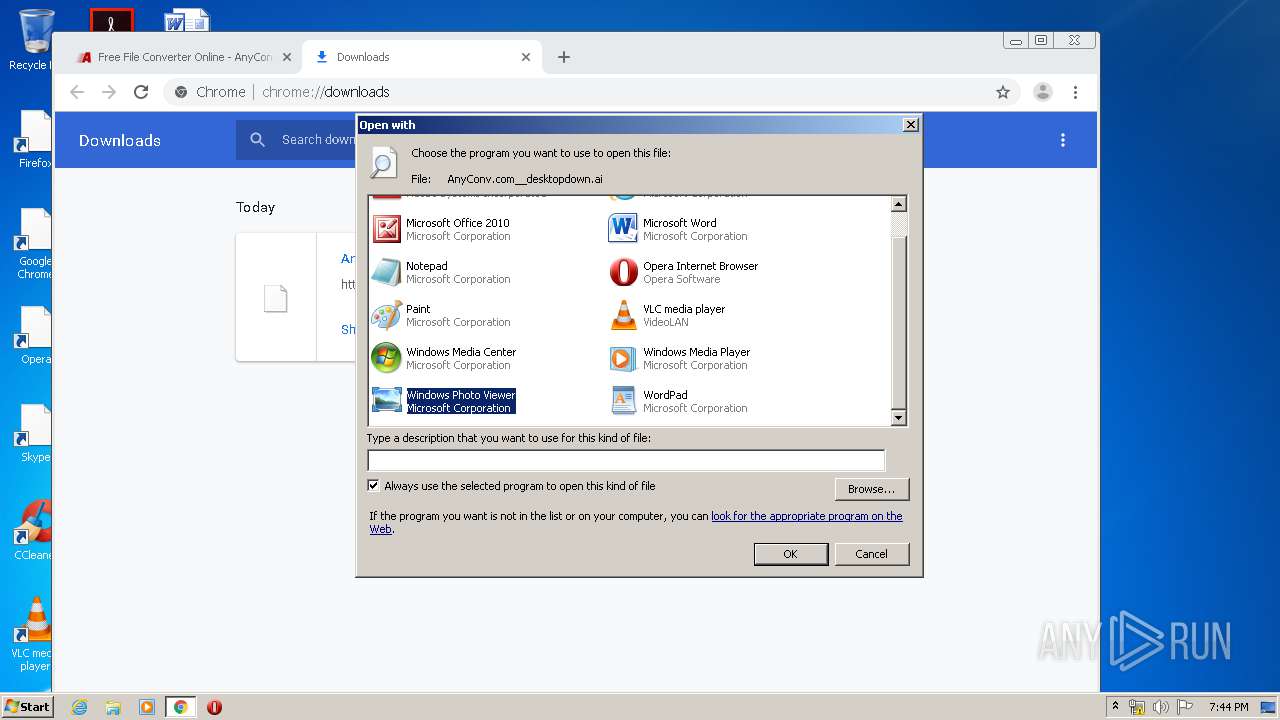Click the taskbar clock 7:44 PM

pos(1228,707)
